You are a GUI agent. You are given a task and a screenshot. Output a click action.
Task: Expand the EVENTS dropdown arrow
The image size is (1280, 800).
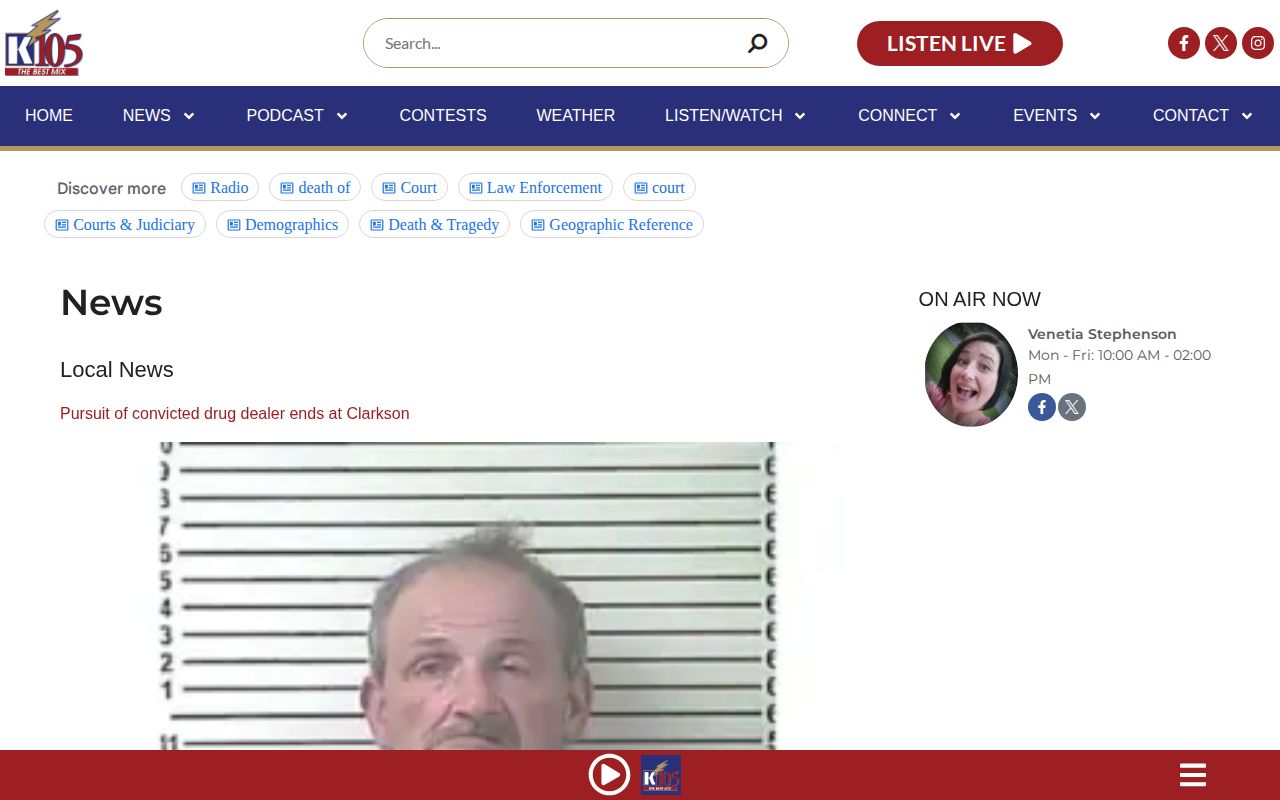[1095, 116]
